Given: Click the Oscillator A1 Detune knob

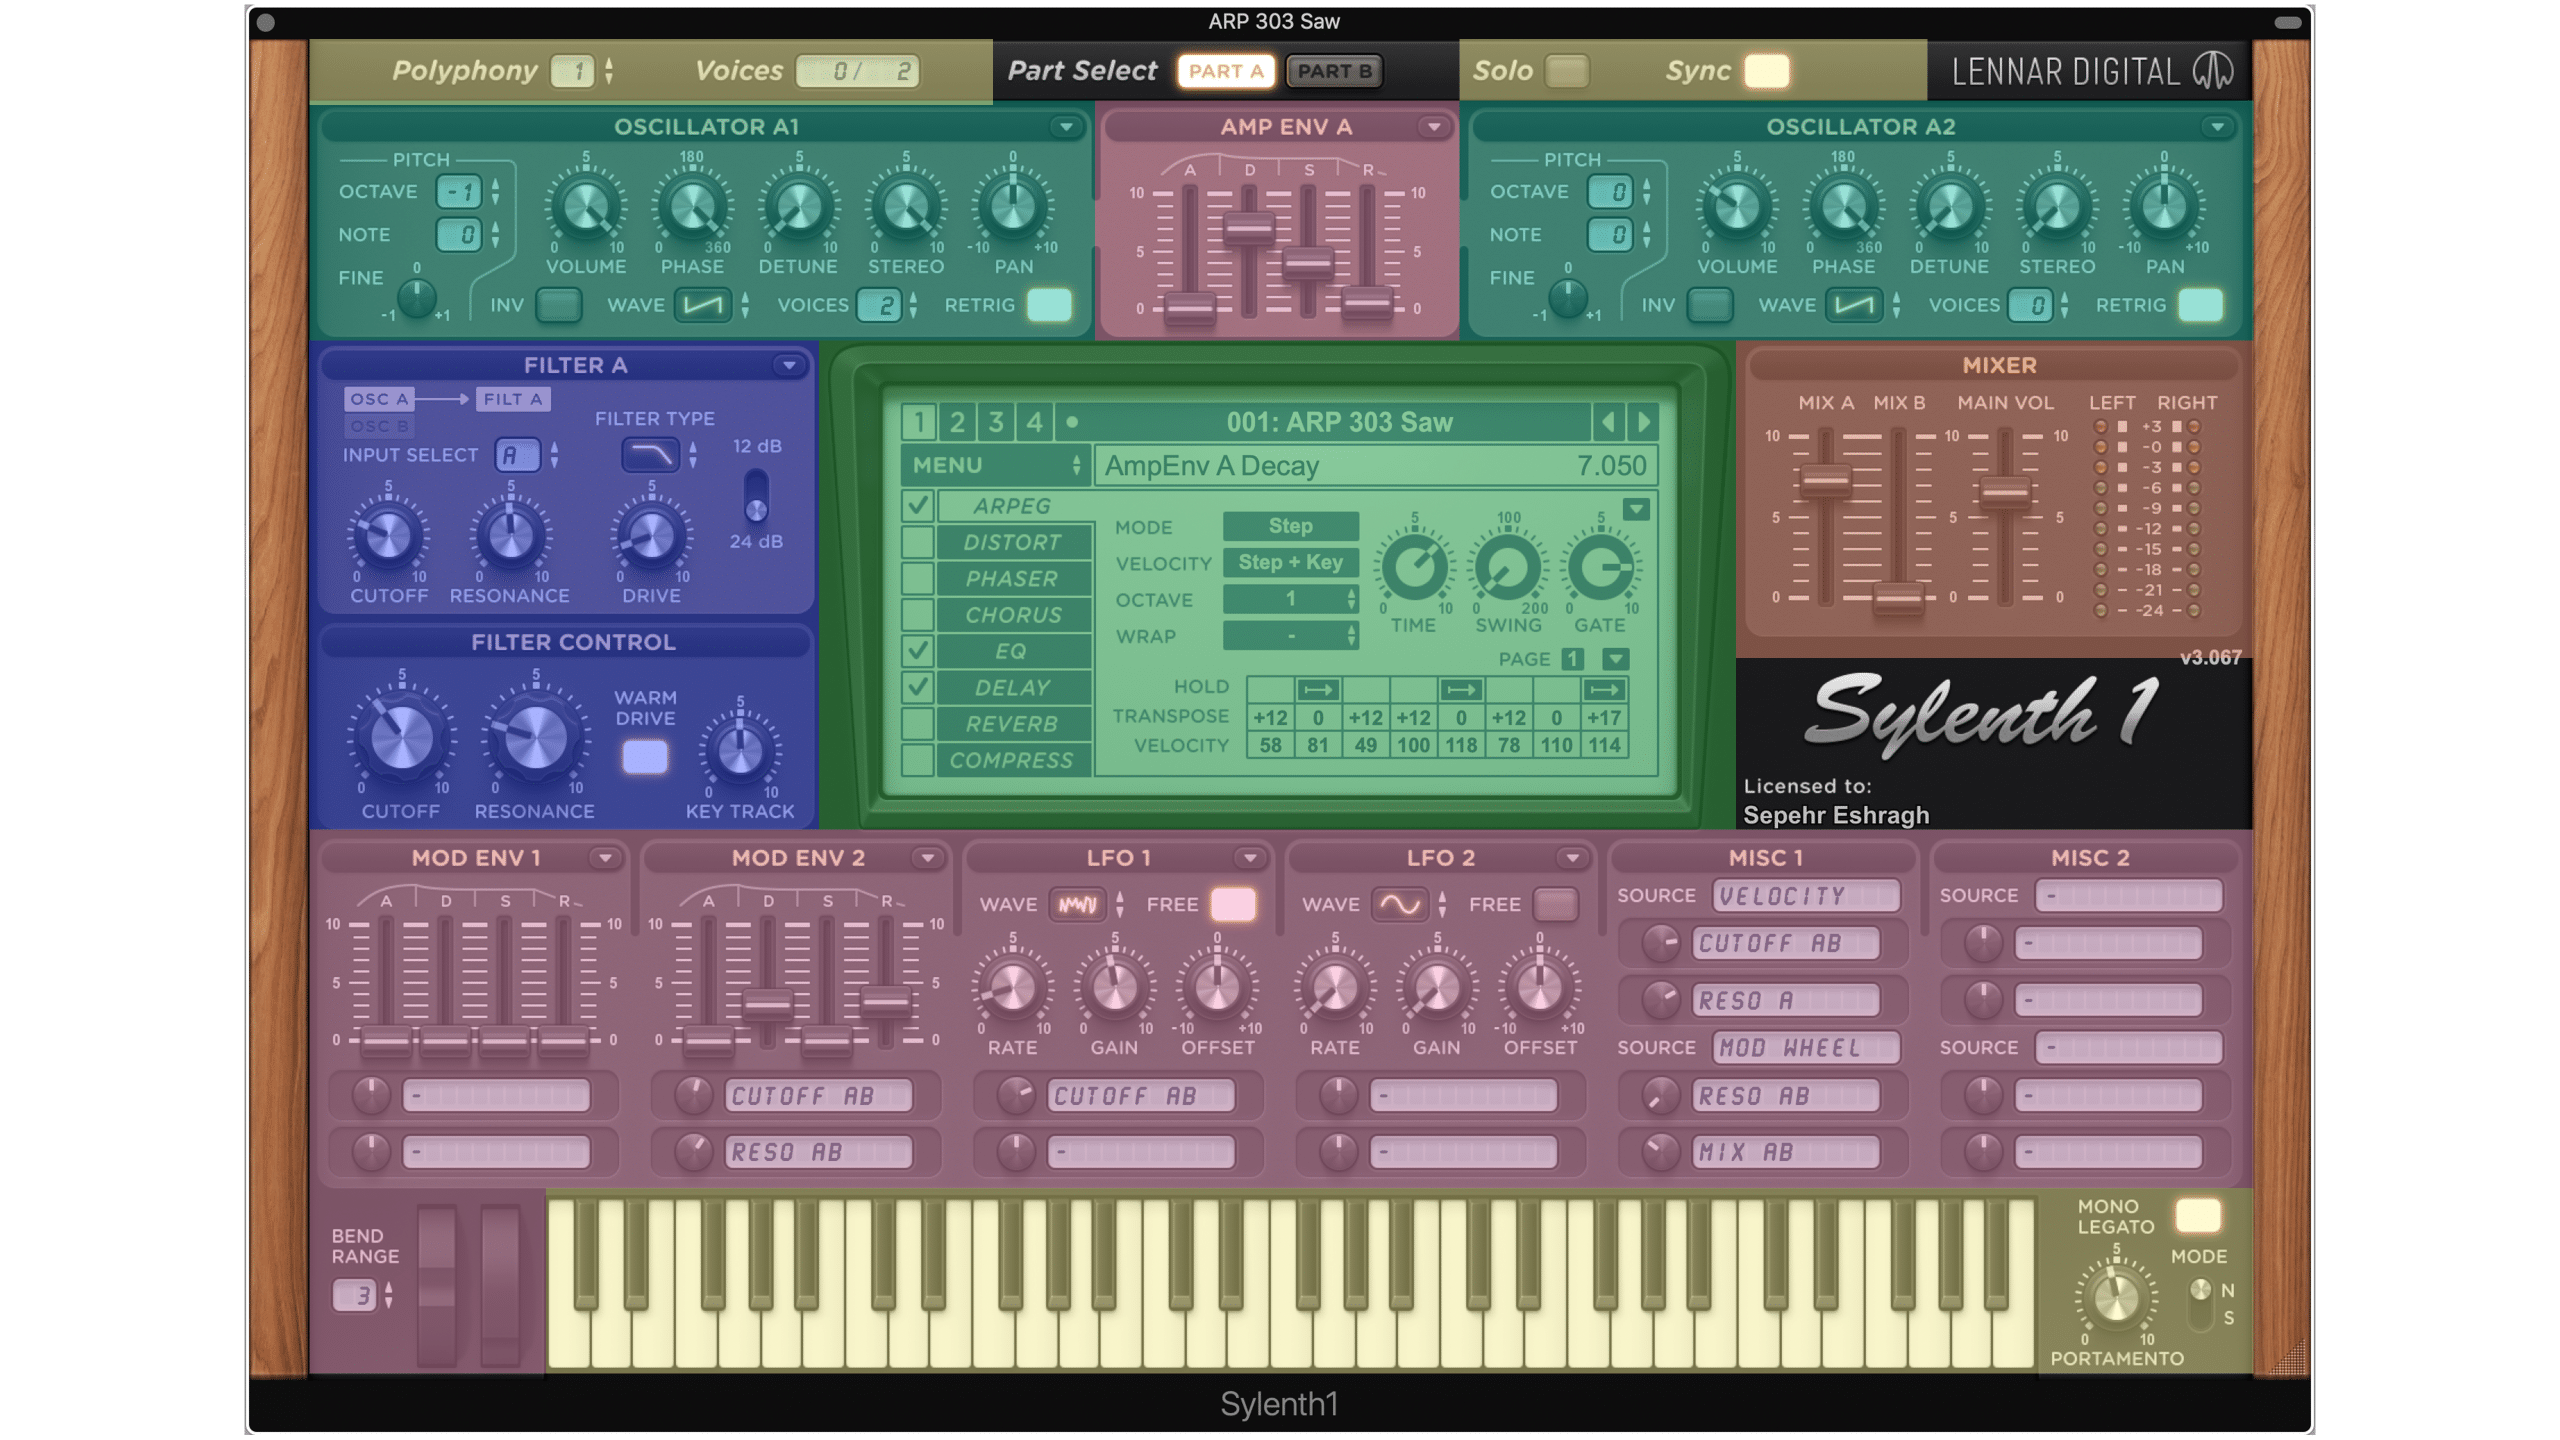Looking at the screenshot, I should click(x=799, y=207).
